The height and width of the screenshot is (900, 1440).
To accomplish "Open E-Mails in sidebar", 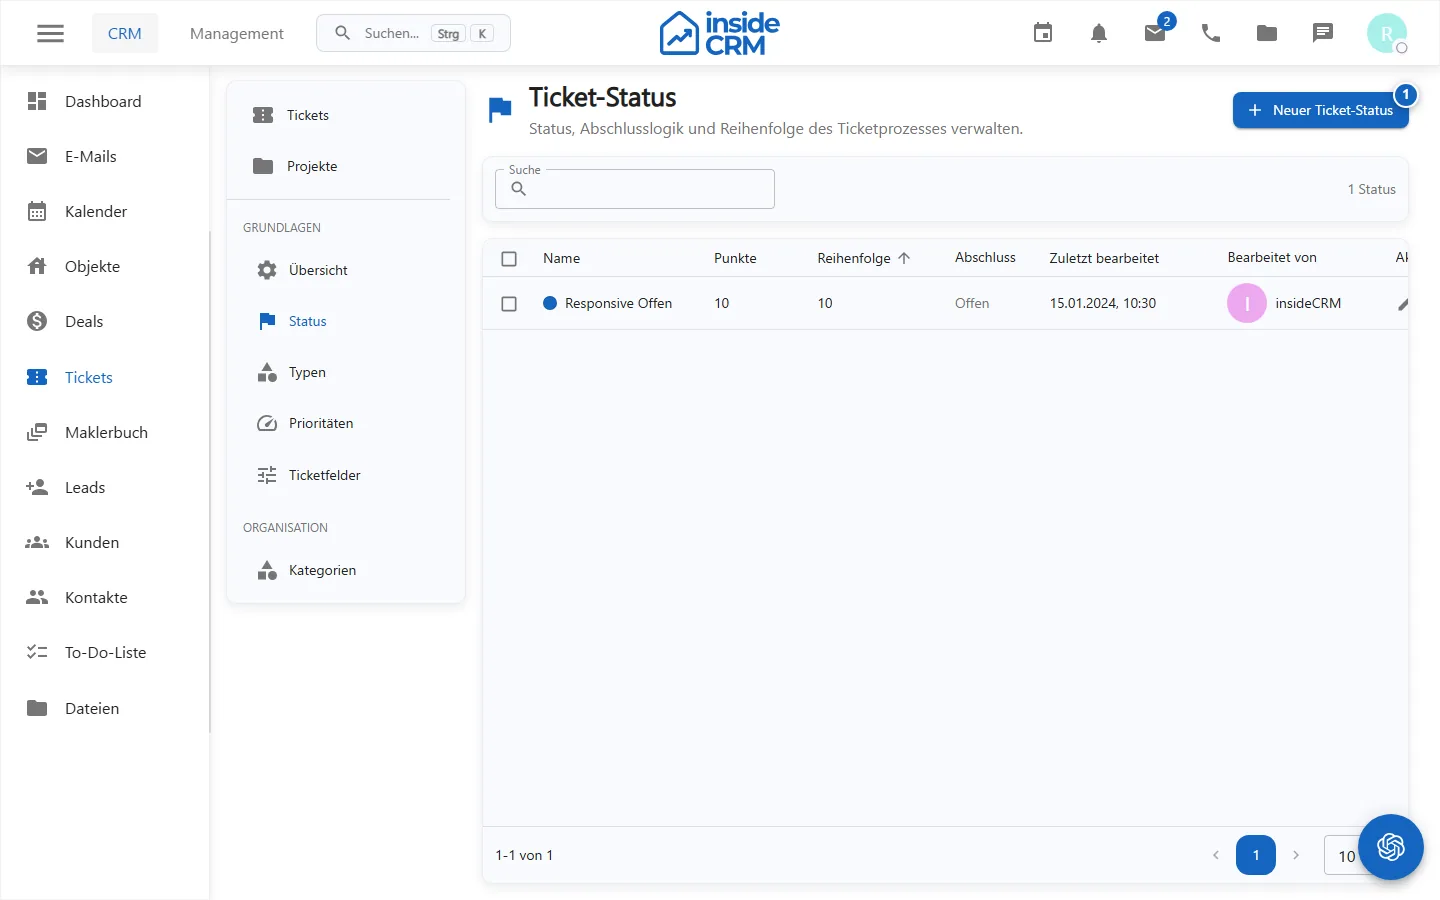I will [x=104, y=156].
